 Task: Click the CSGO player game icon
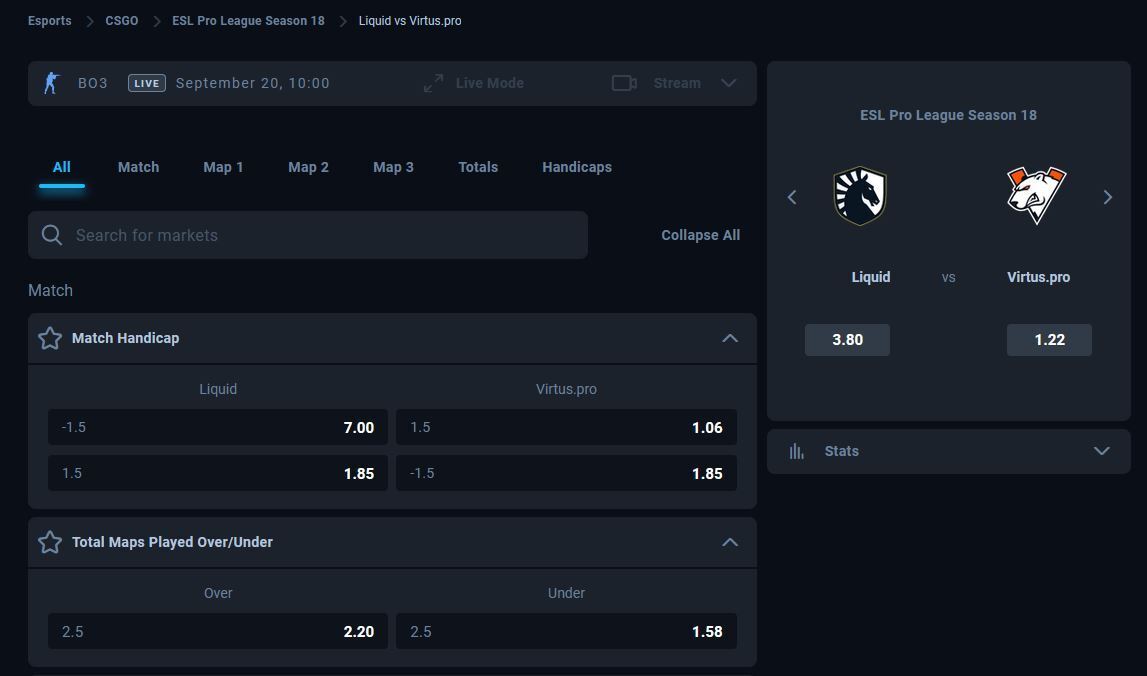51,83
